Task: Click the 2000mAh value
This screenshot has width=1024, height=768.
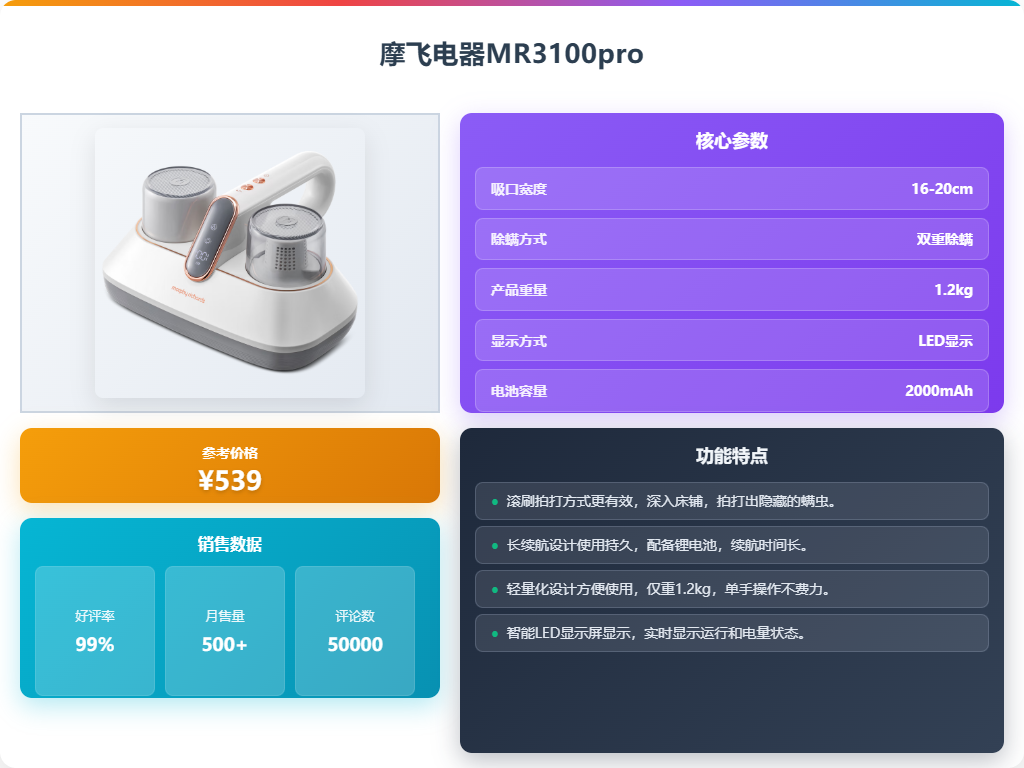Action: coord(938,391)
